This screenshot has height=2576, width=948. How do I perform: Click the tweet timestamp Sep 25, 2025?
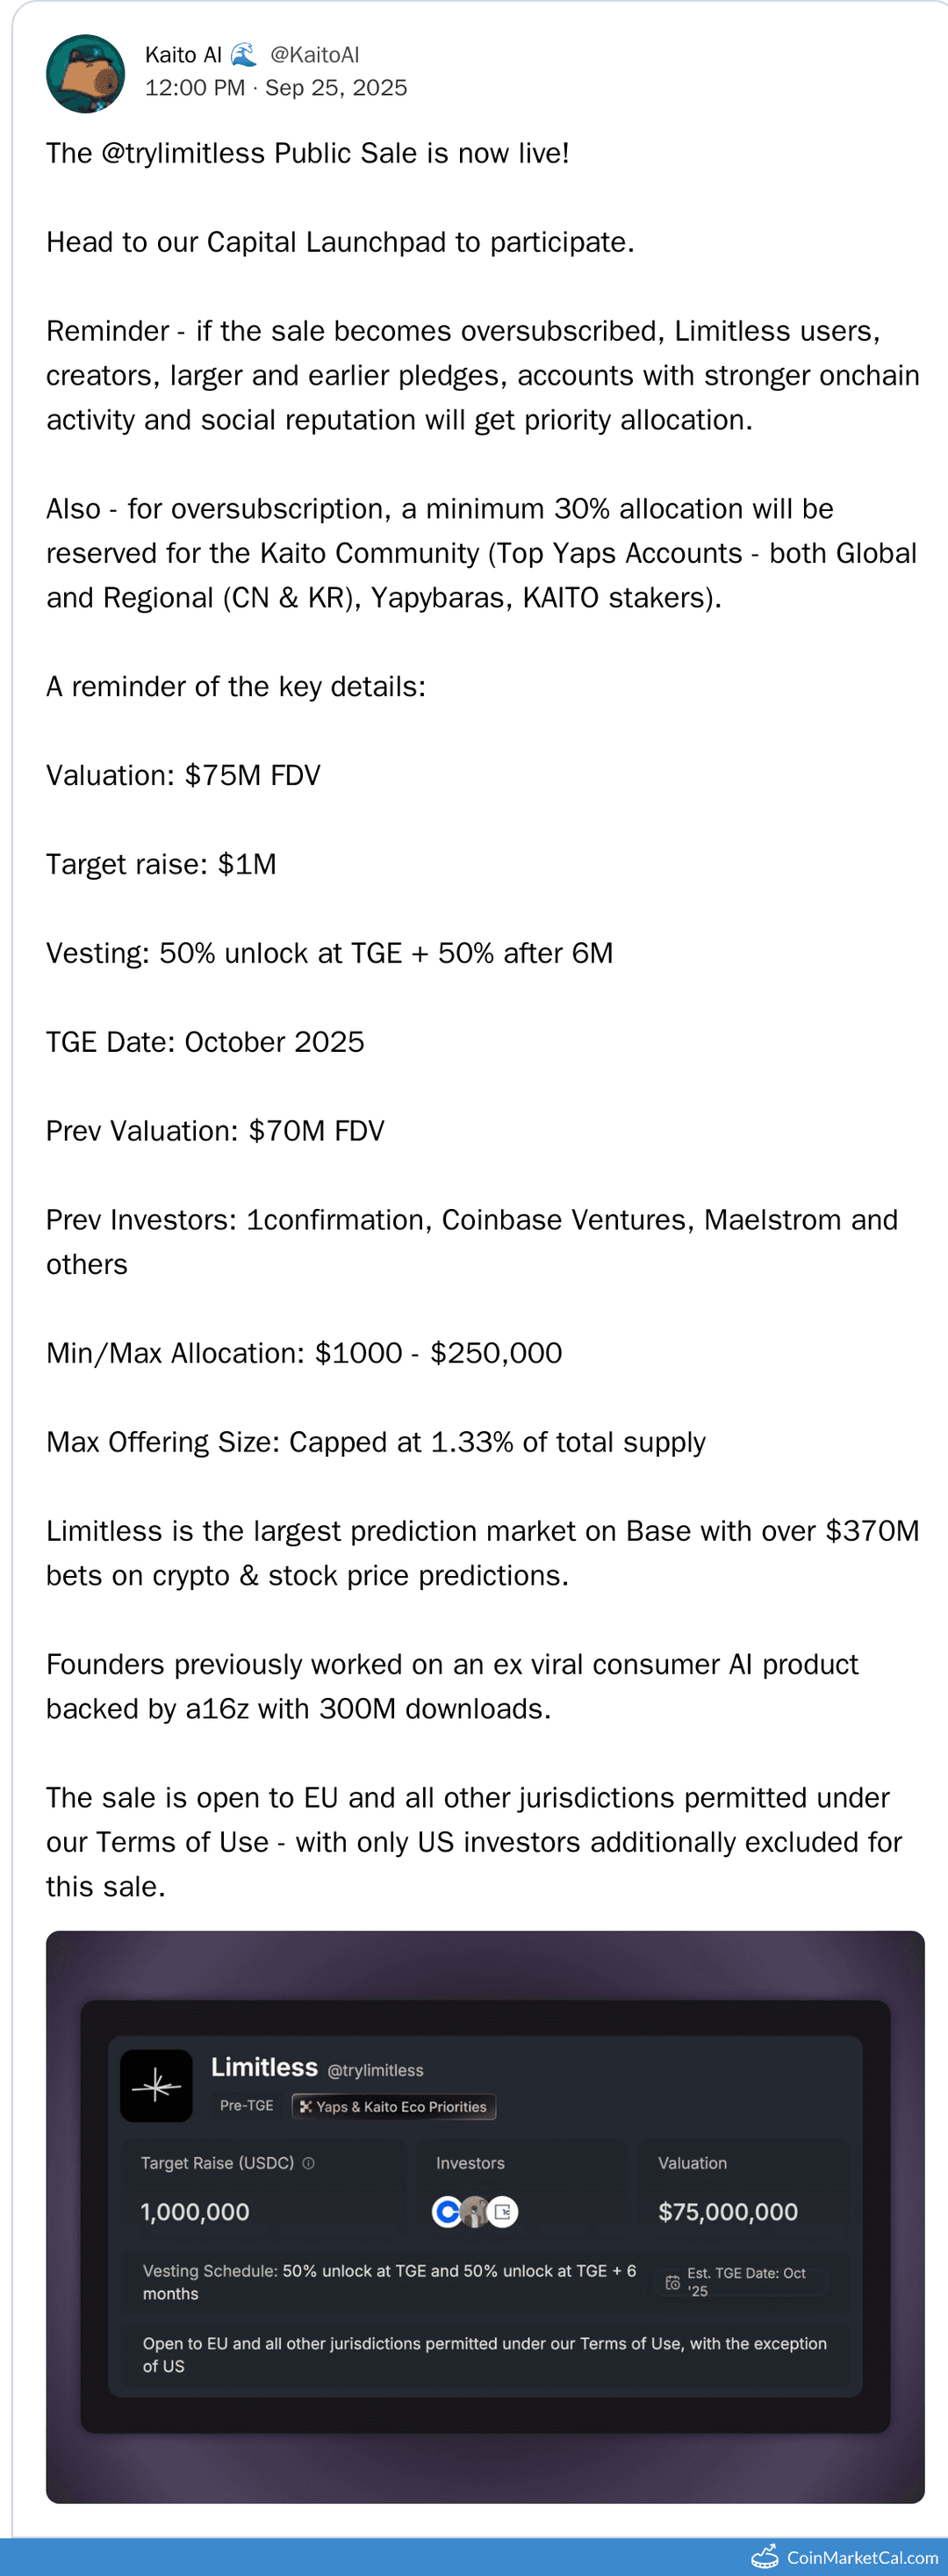336,88
